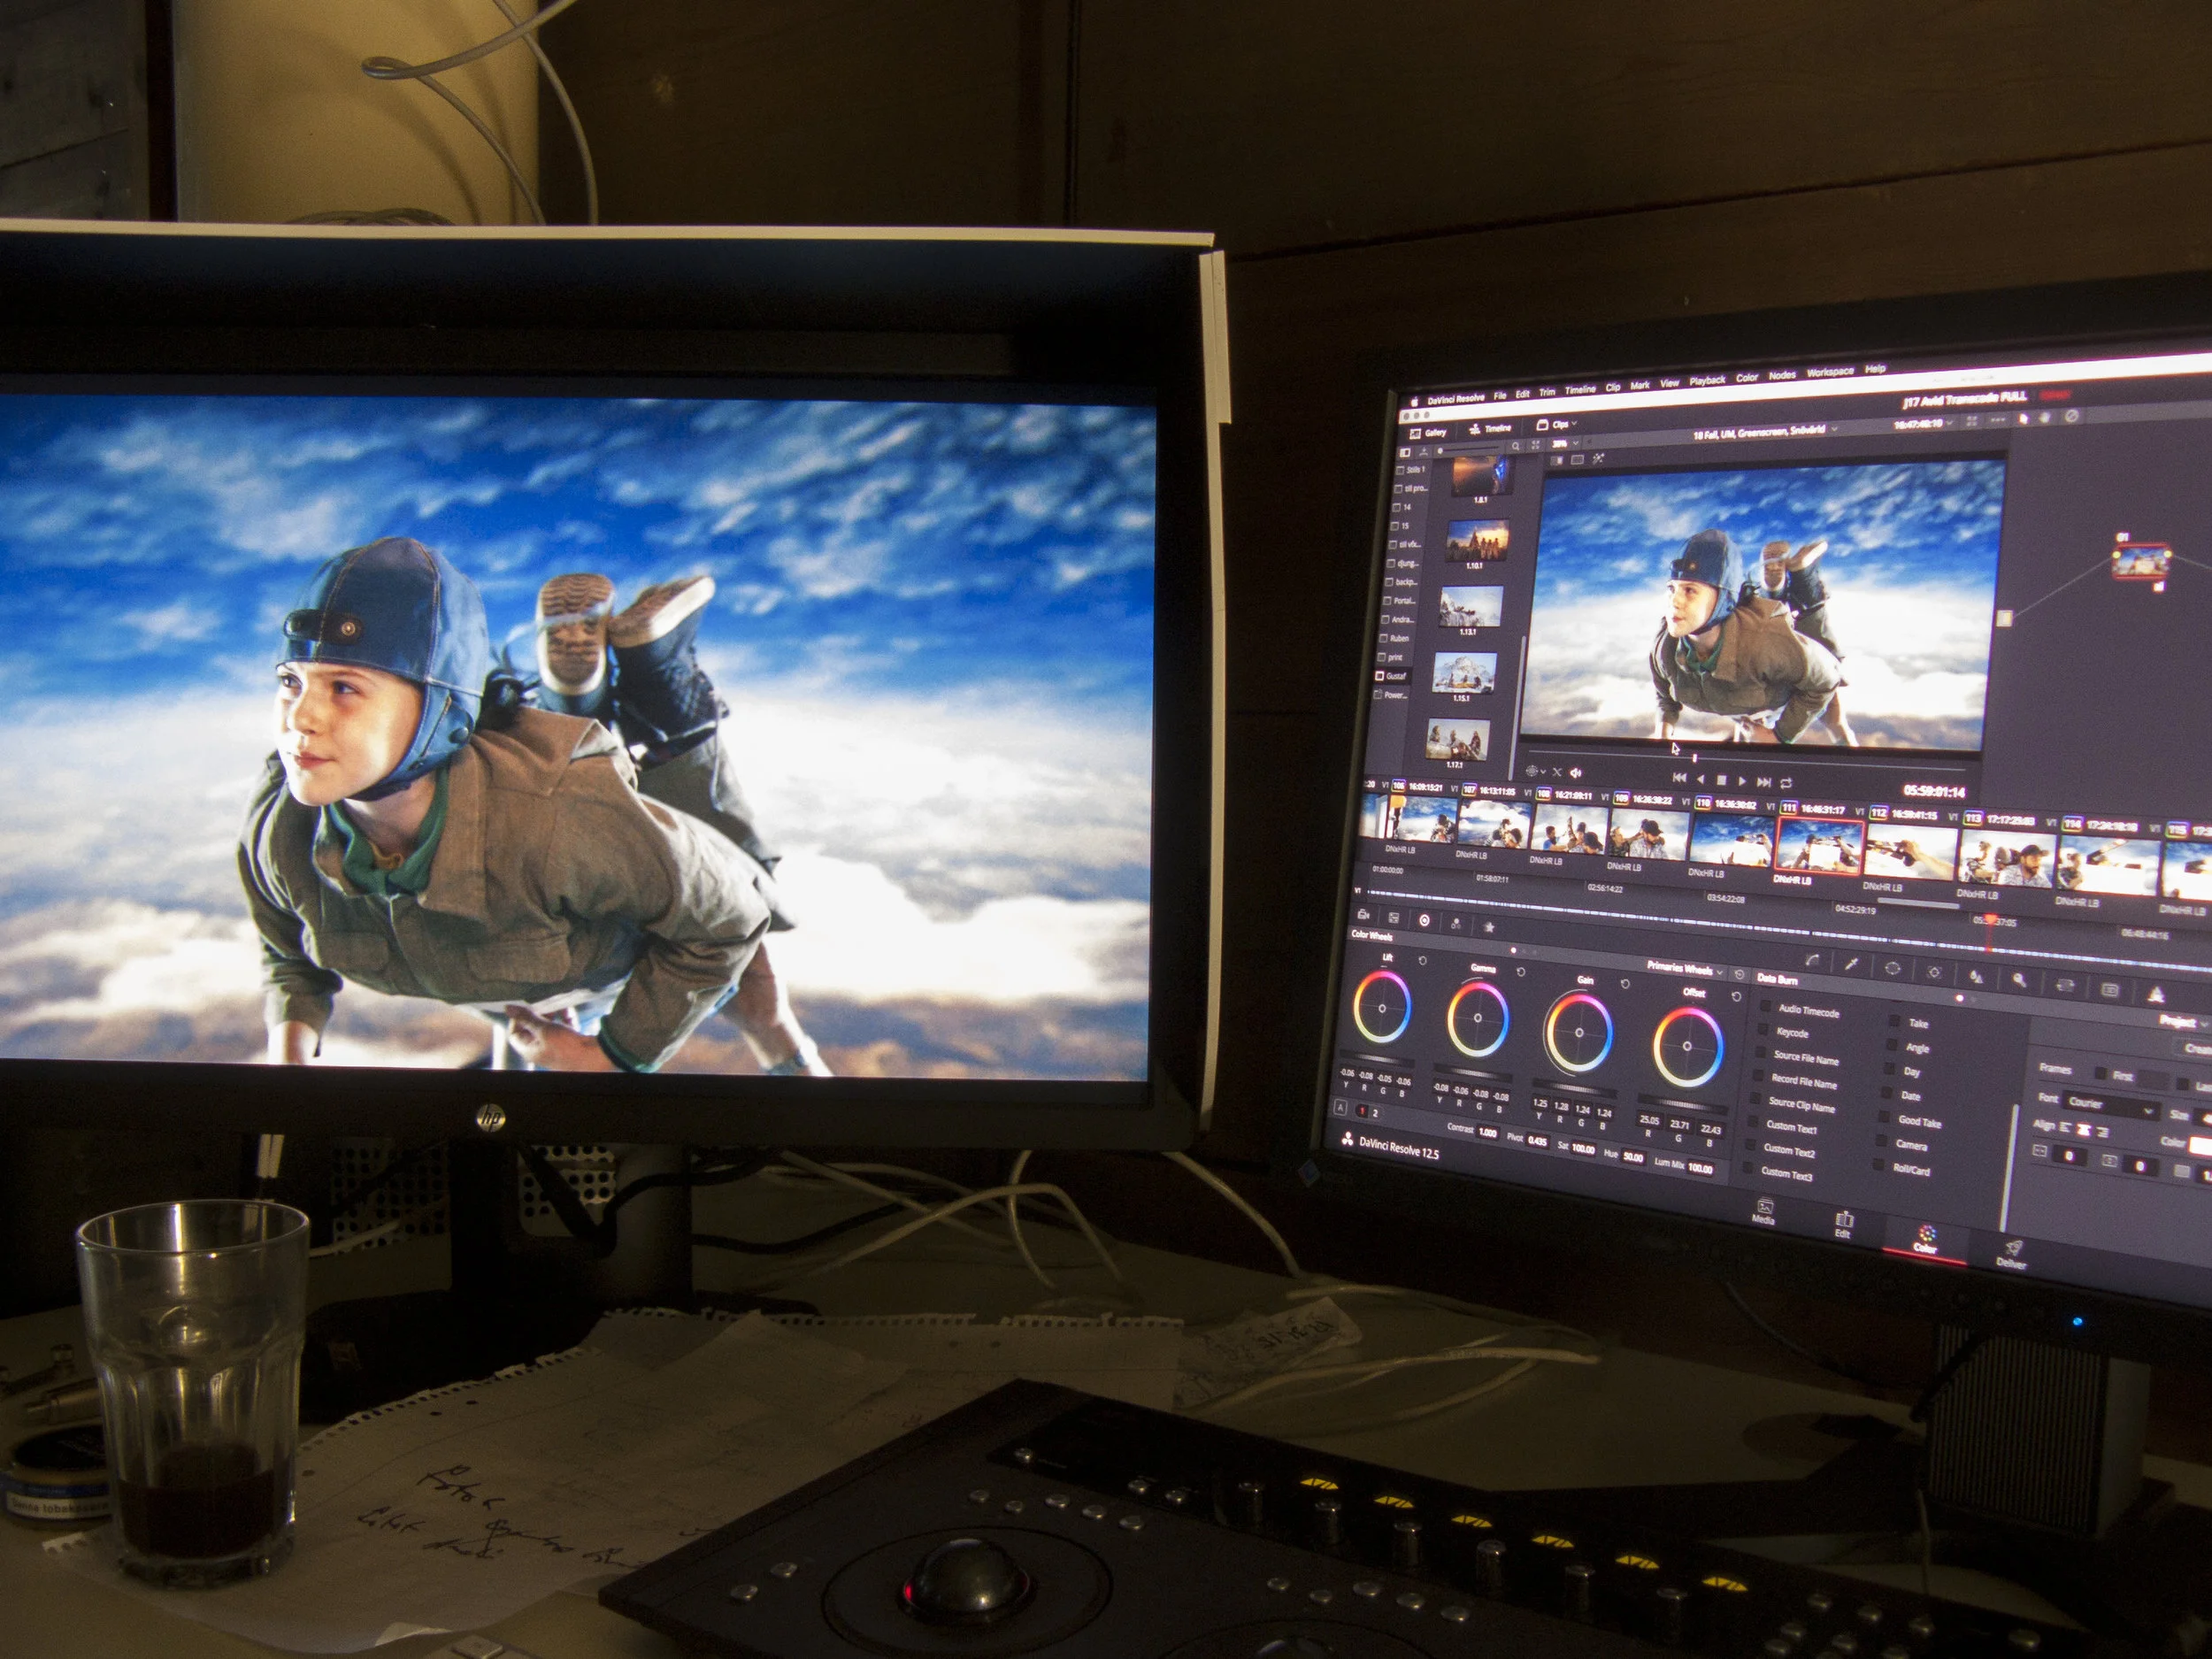Jump to last frame in viewer
Screen dimensions: 2212x1659
pyautogui.click(x=1764, y=782)
